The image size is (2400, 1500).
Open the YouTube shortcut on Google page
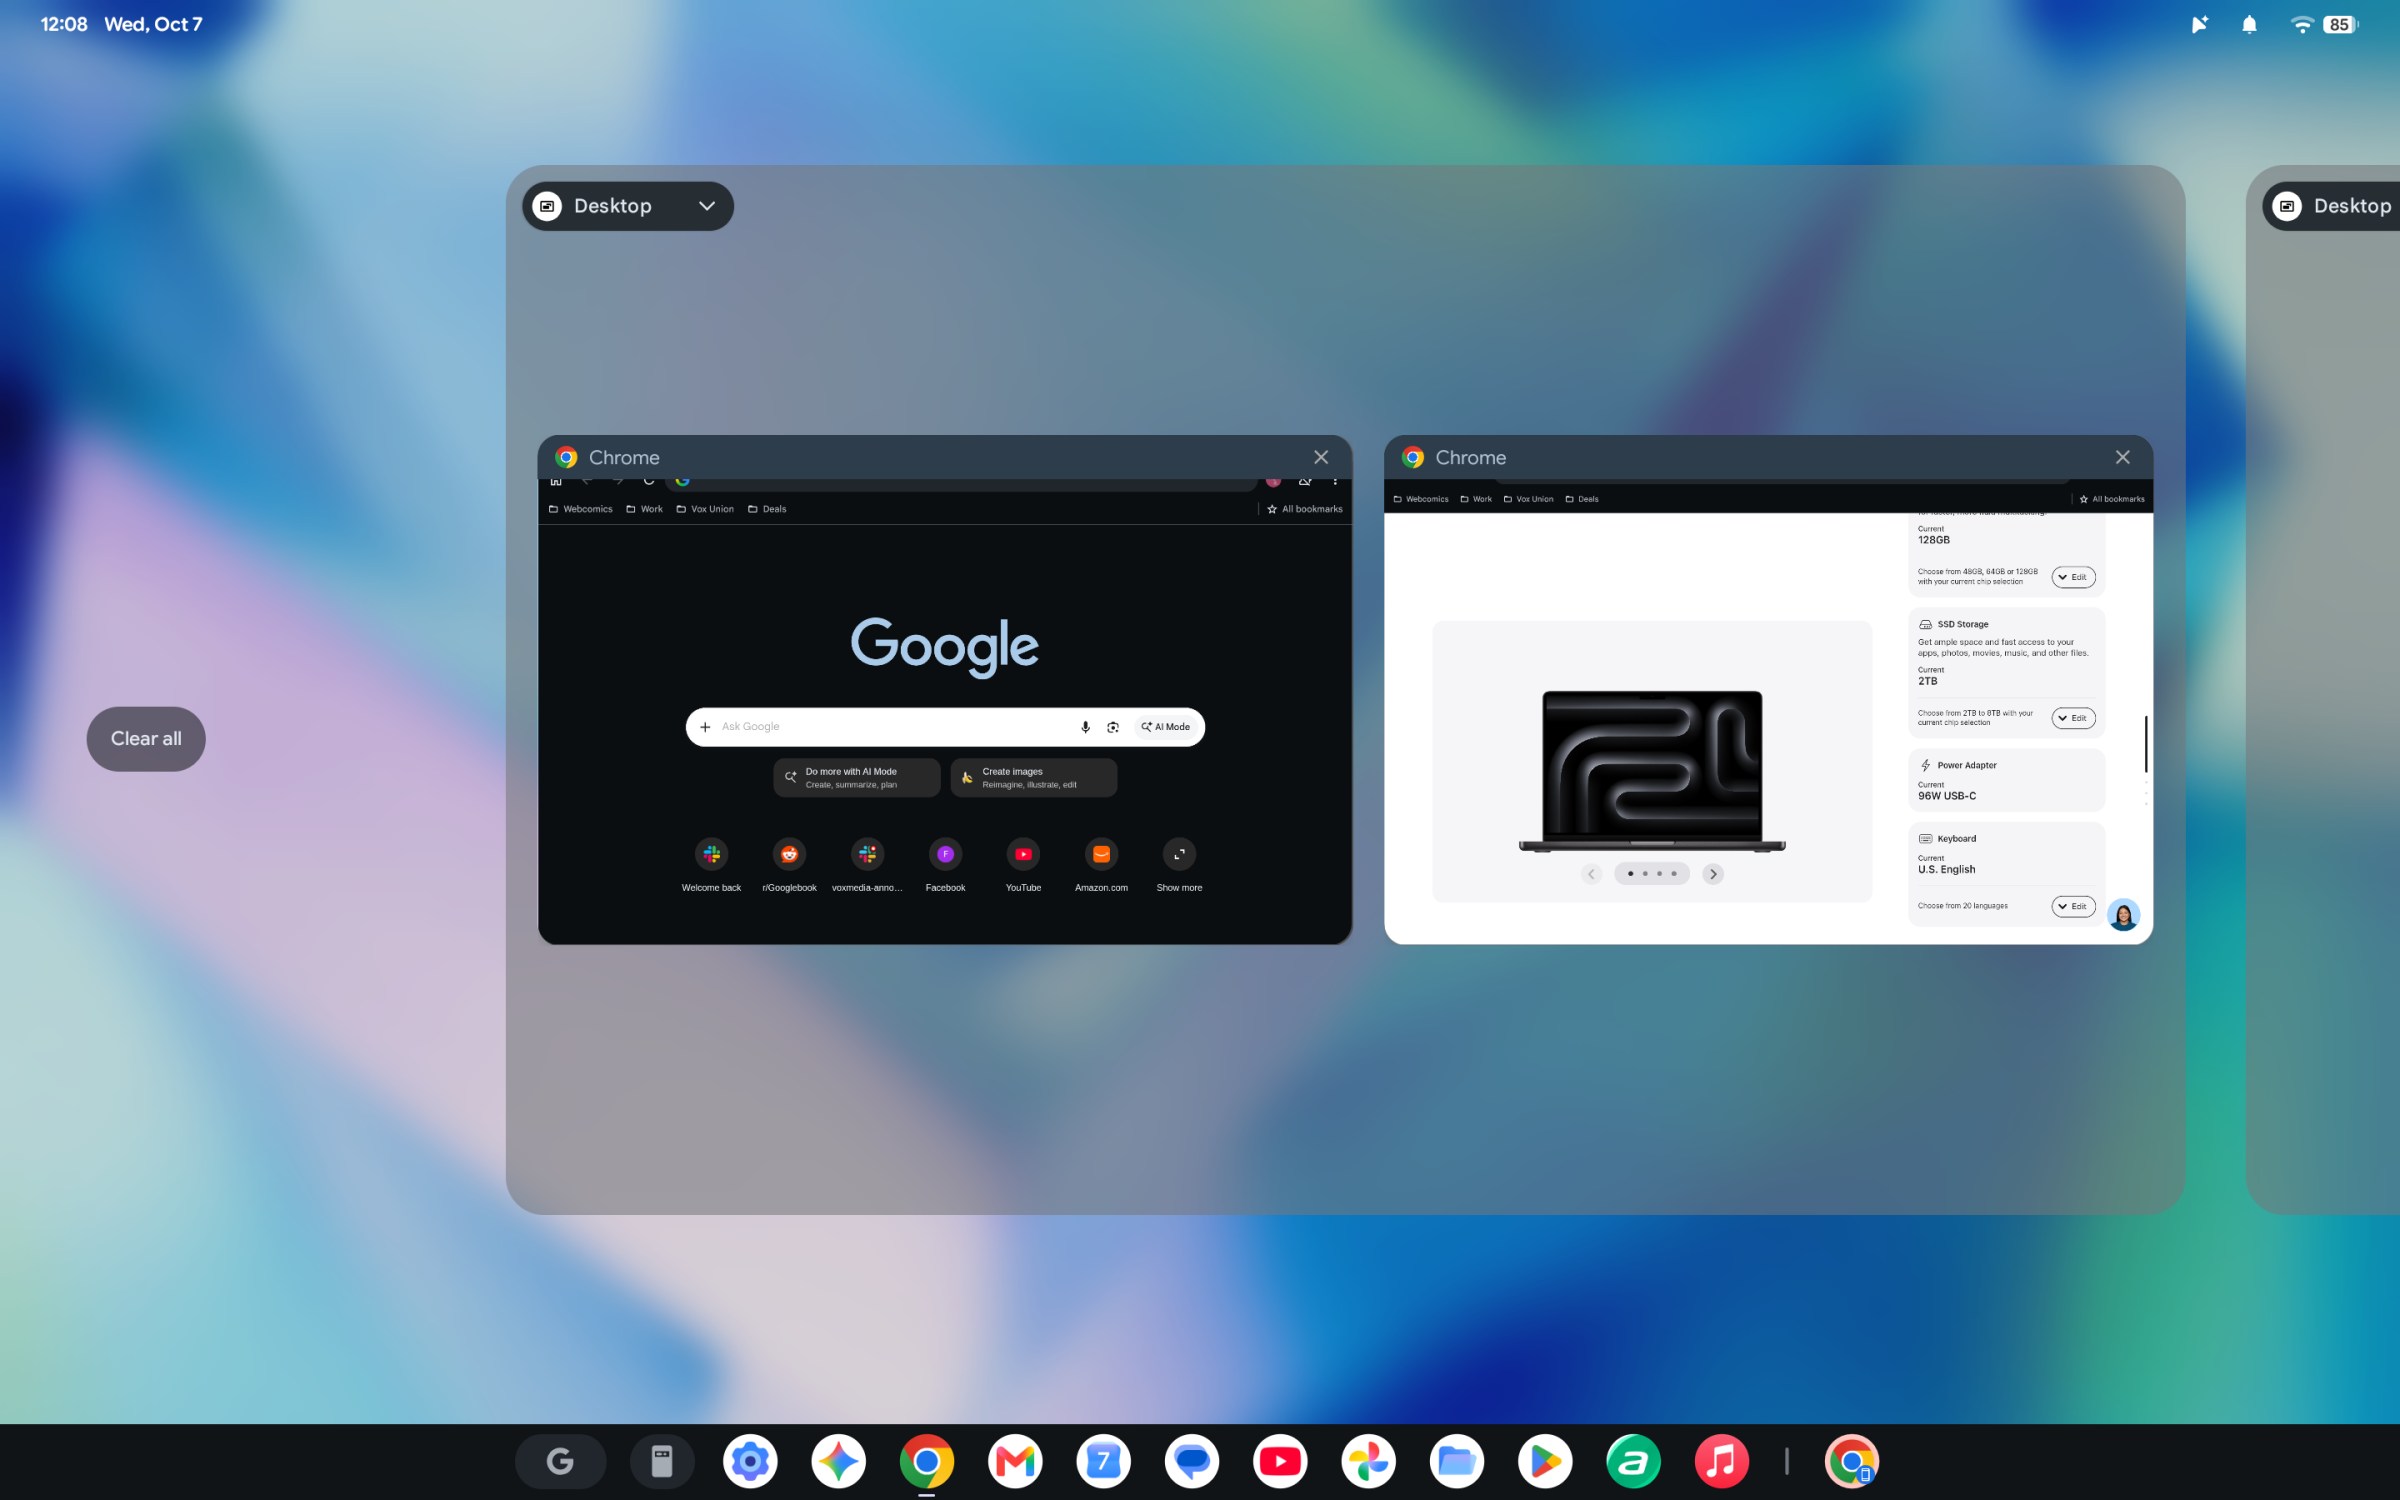(1023, 864)
